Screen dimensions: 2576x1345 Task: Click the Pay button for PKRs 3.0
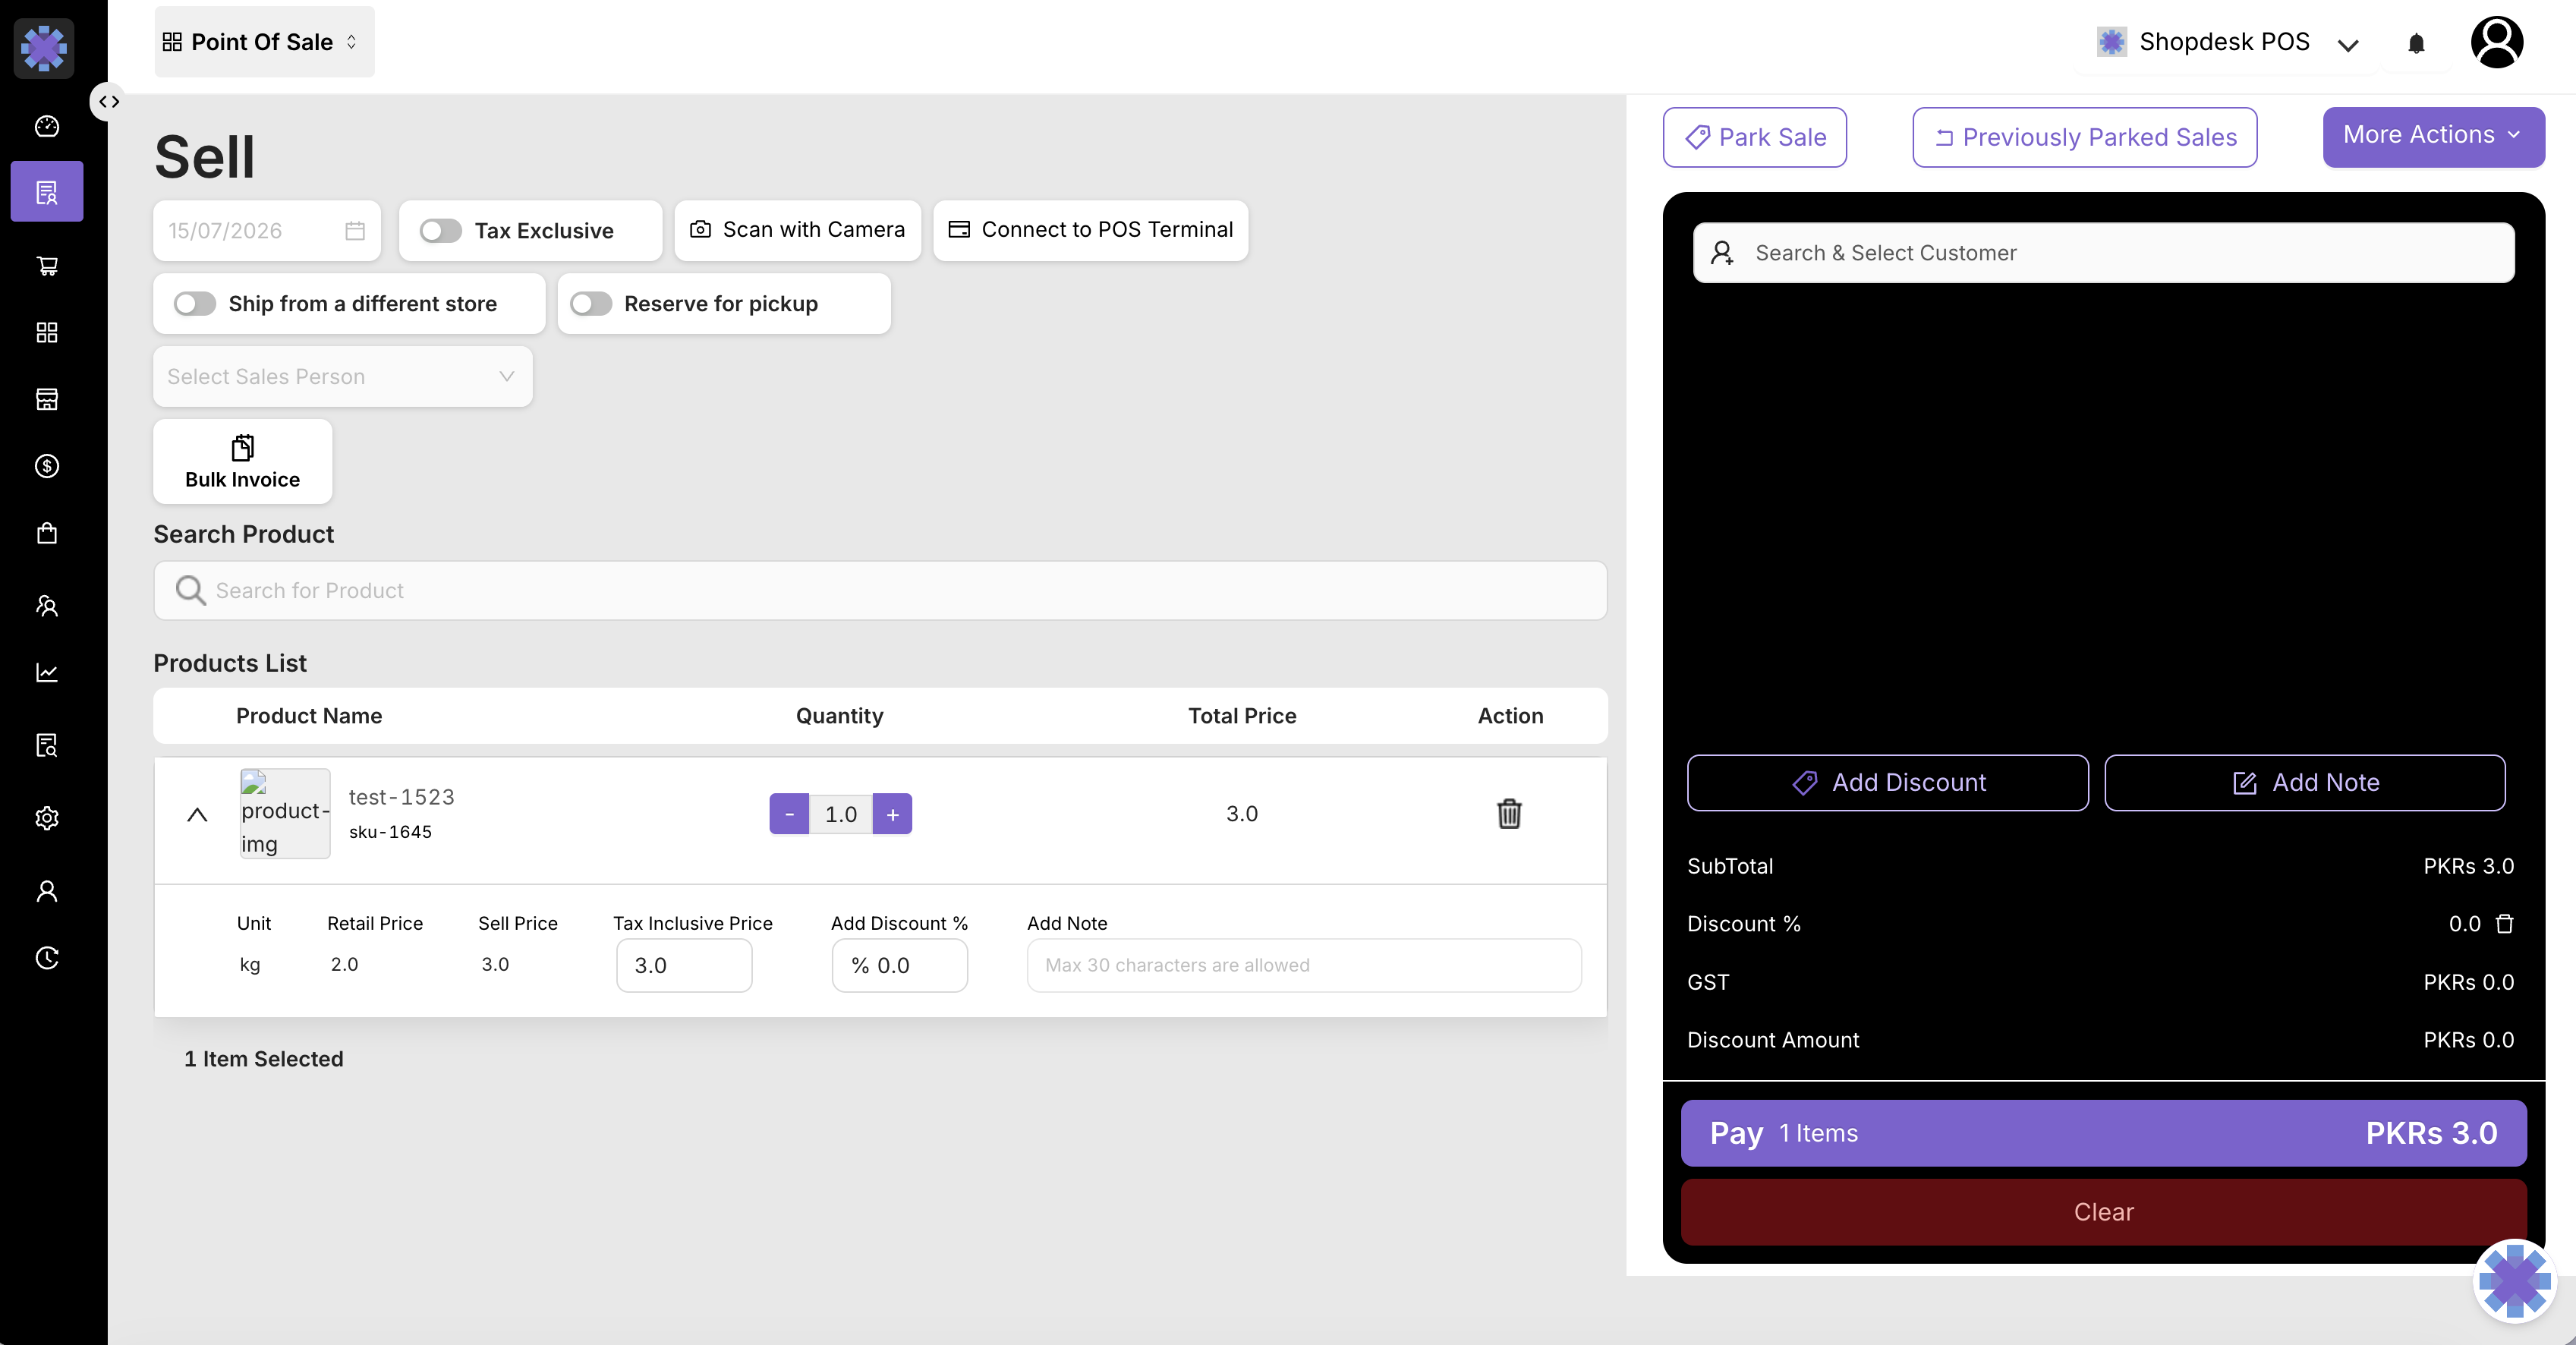point(2103,1133)
